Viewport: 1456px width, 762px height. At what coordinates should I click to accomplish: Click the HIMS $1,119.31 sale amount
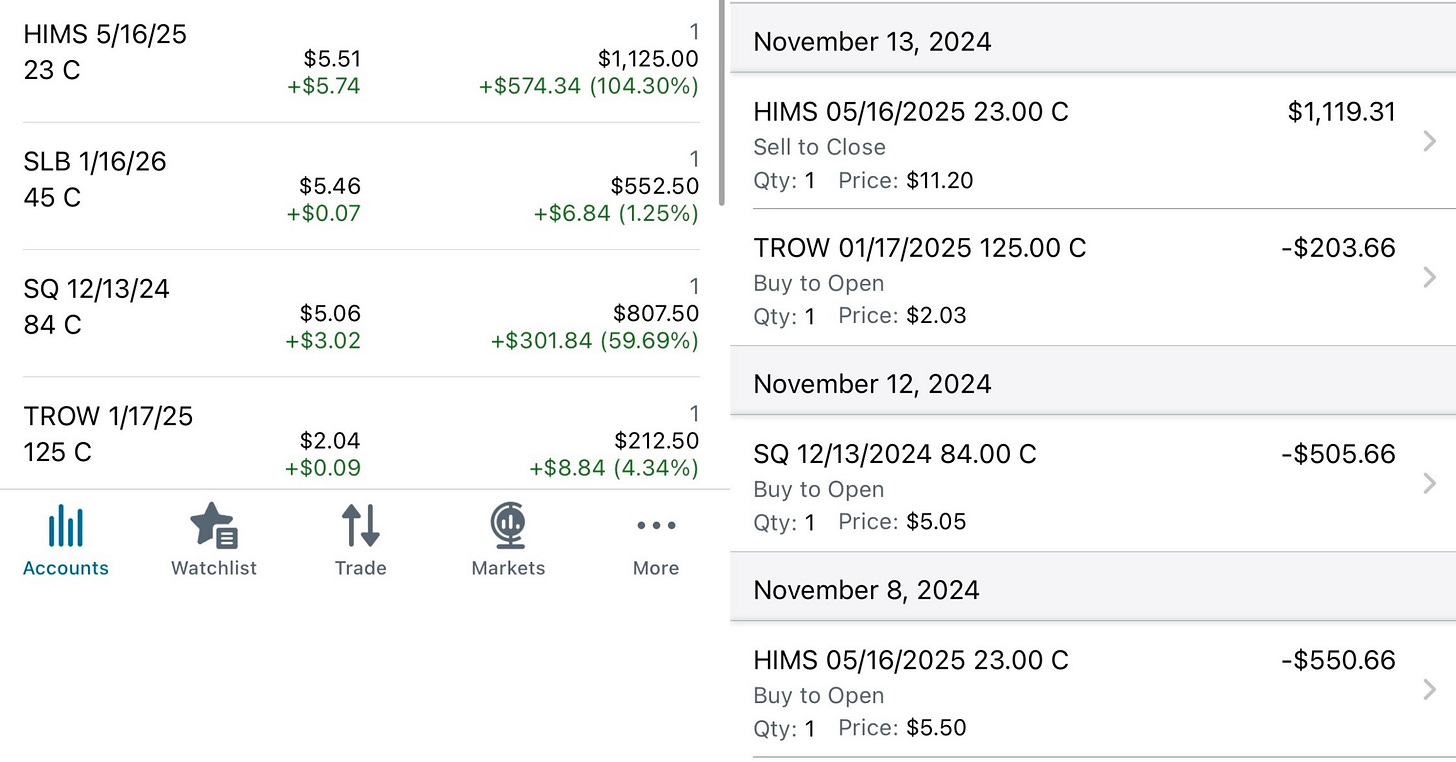1341,112
